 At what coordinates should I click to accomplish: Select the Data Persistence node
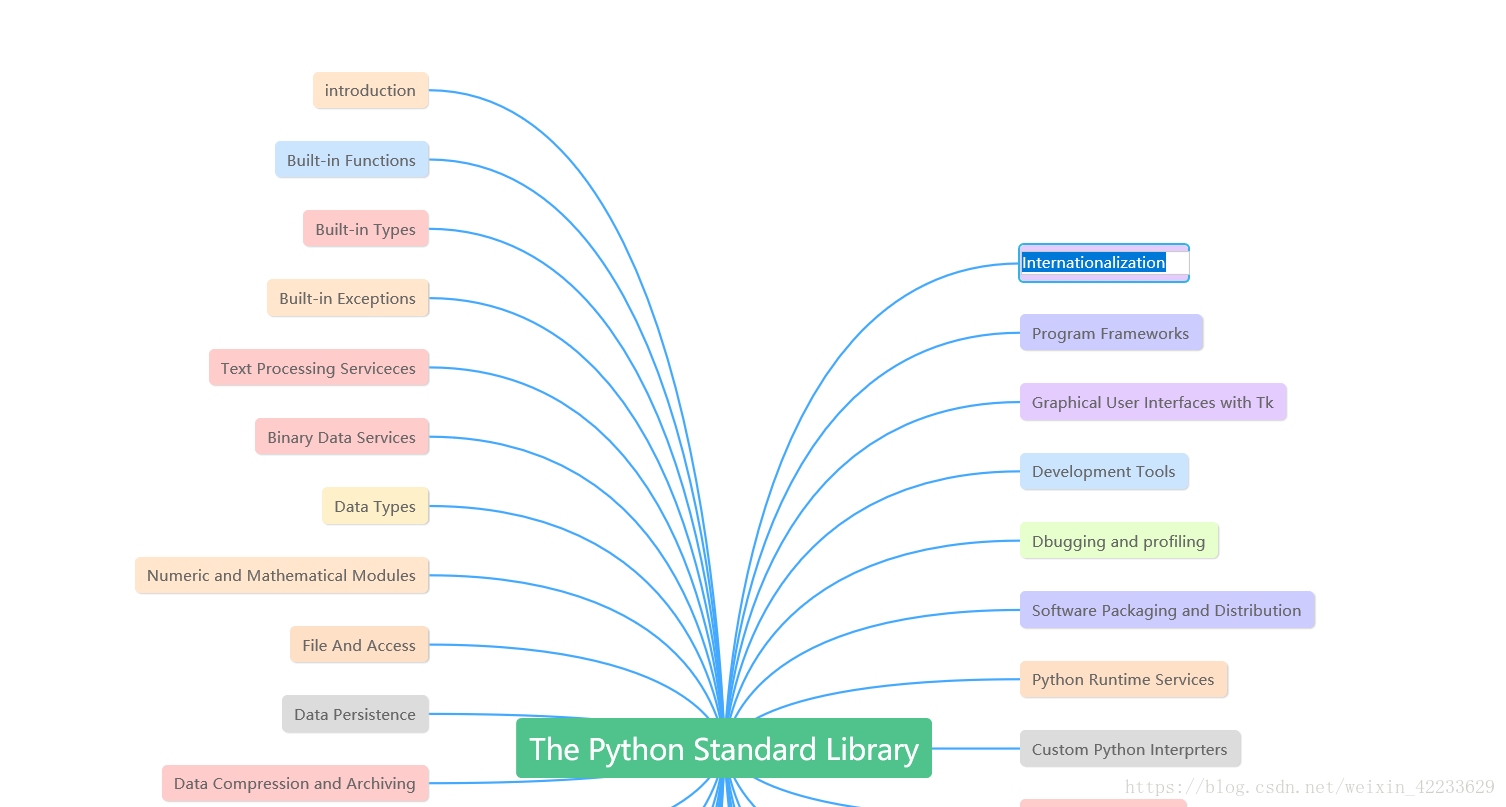tap(355, 714)
